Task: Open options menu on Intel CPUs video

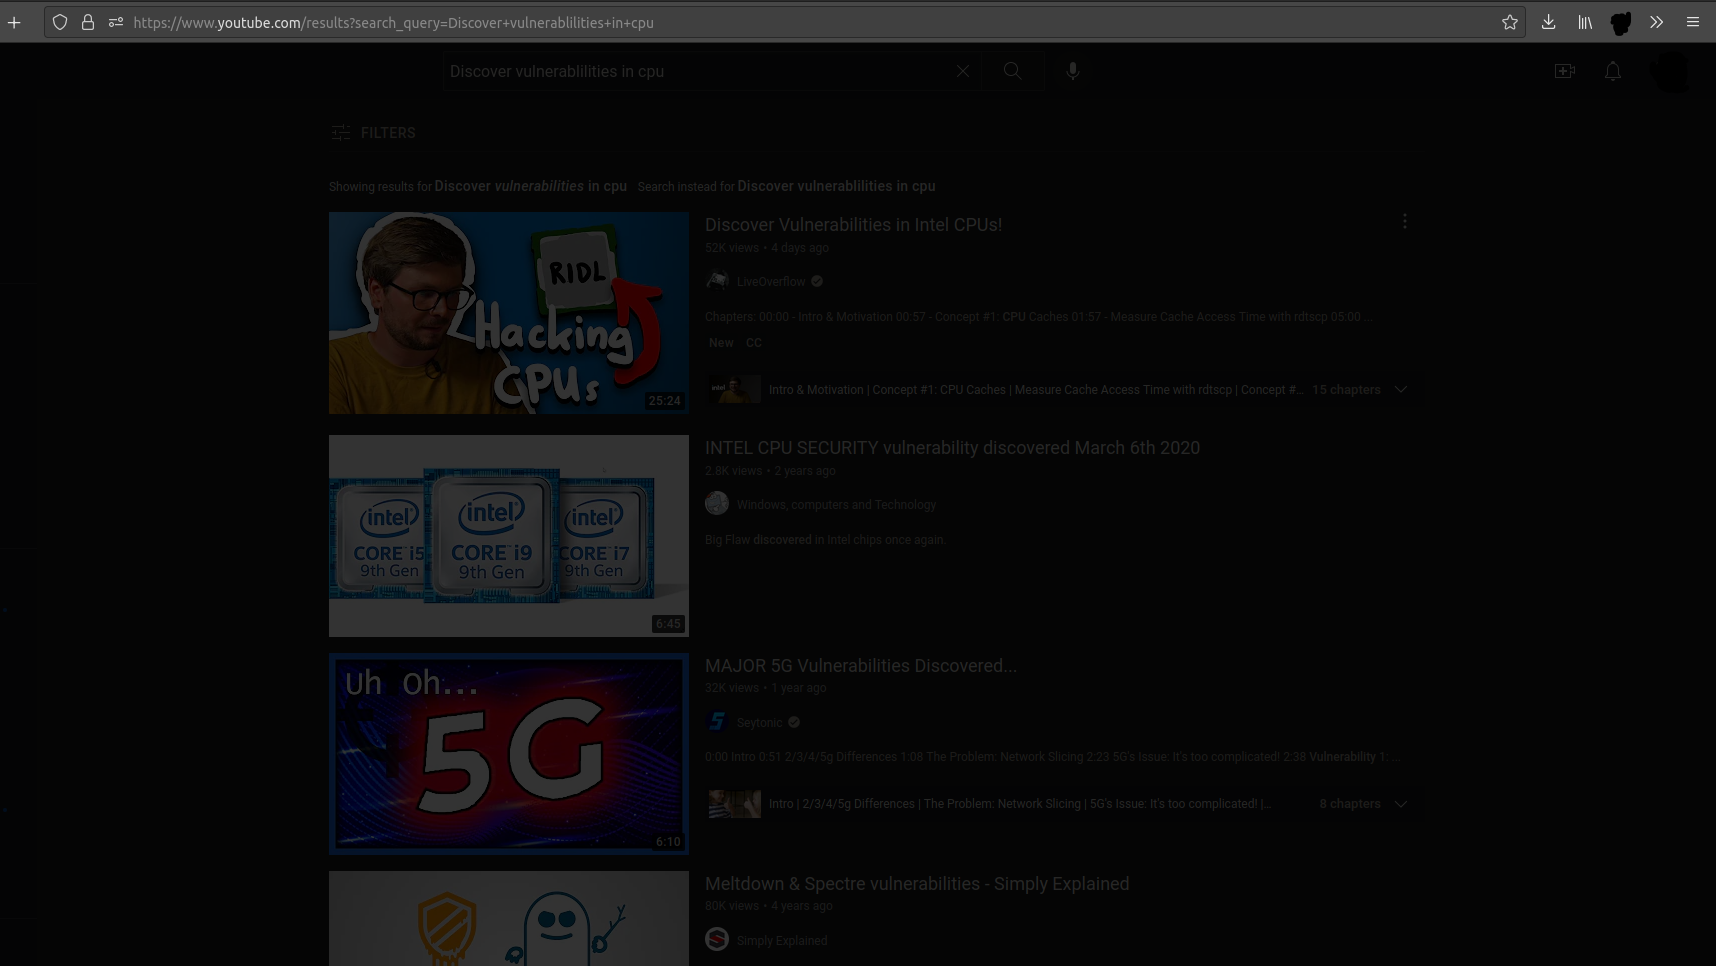Action: pyautogui.click(x=1405, y=221)
